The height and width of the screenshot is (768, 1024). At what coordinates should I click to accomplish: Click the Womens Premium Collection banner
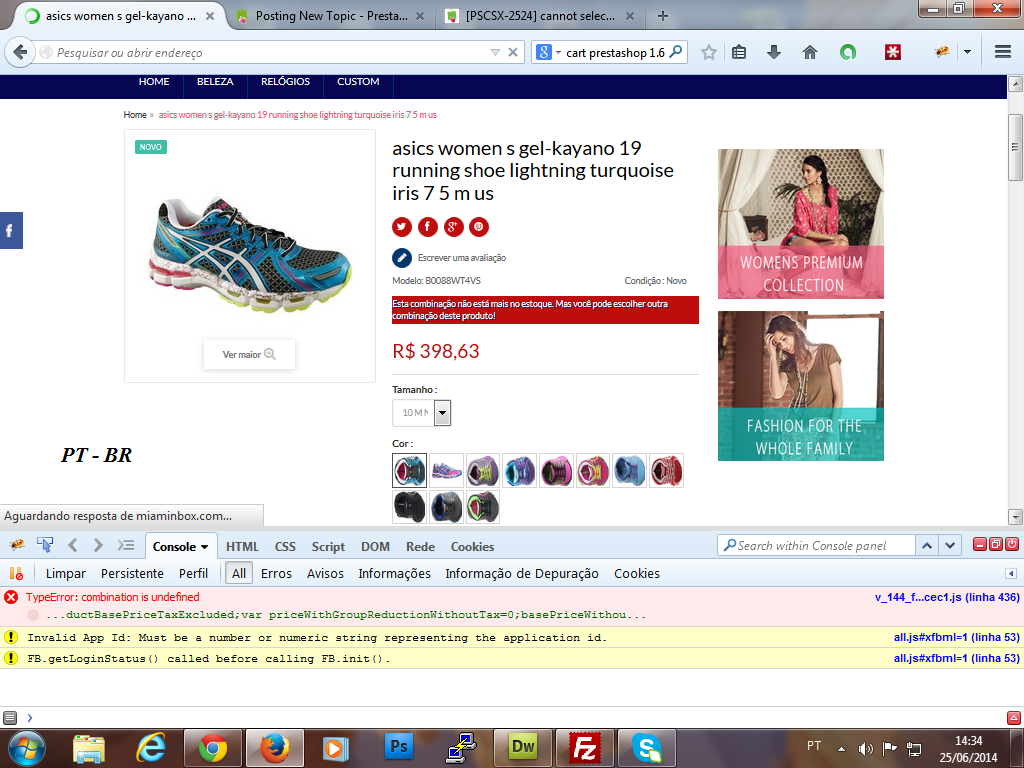pyautogui.click(x=801, y=224)
